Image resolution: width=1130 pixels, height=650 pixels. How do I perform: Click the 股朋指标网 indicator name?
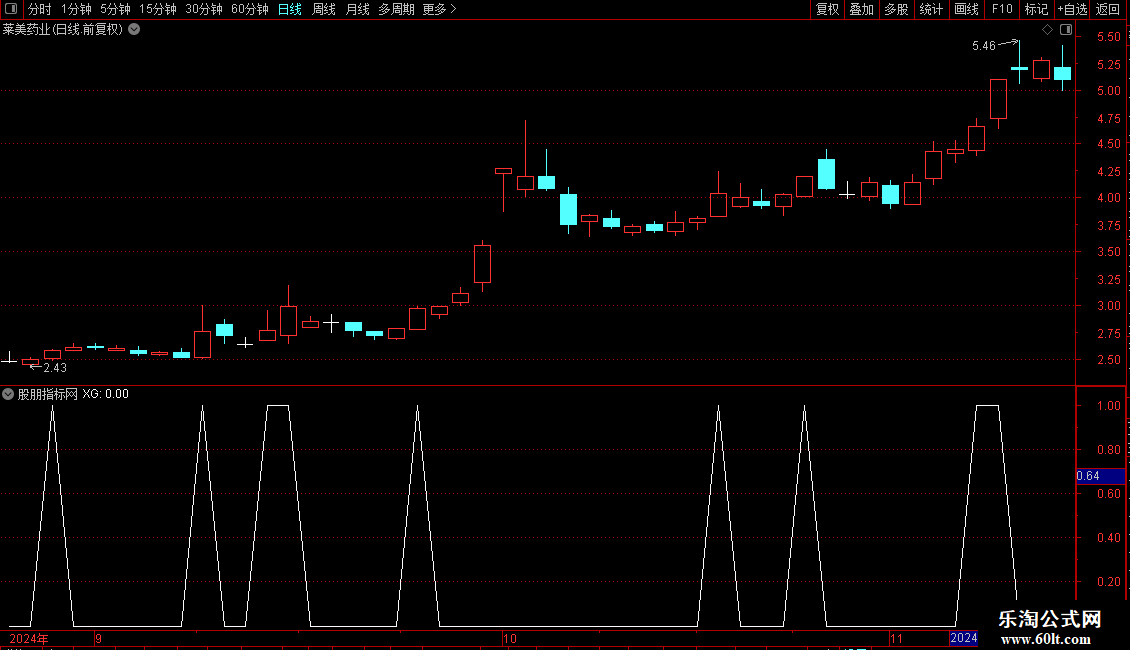click(48, 394)
